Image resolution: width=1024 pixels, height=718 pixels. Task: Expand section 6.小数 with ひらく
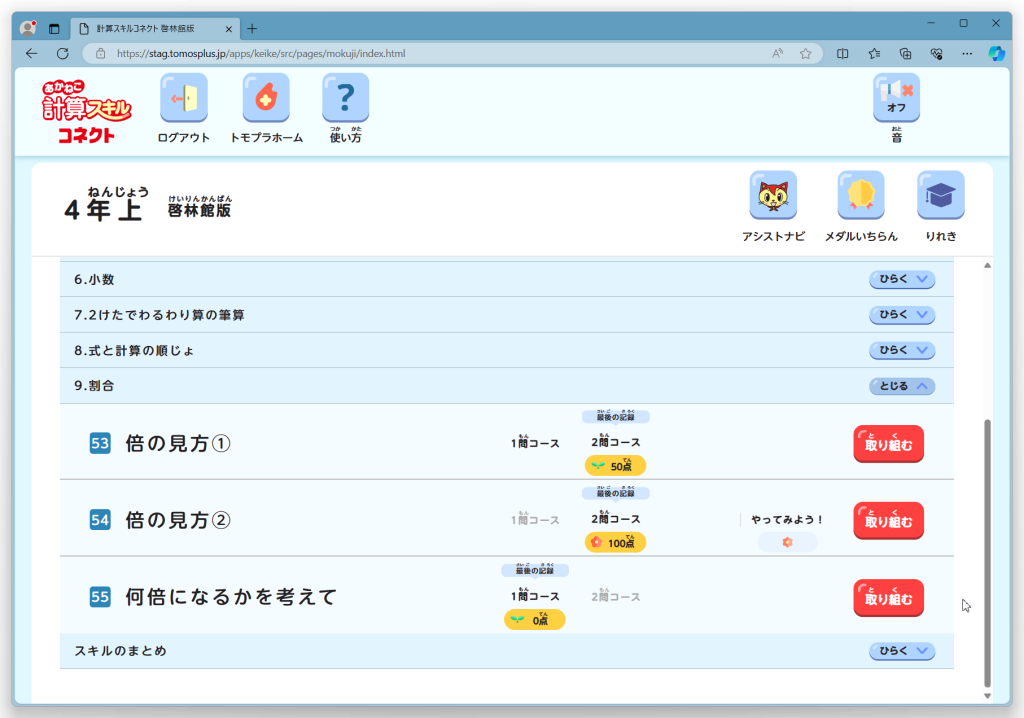point(902,280)
